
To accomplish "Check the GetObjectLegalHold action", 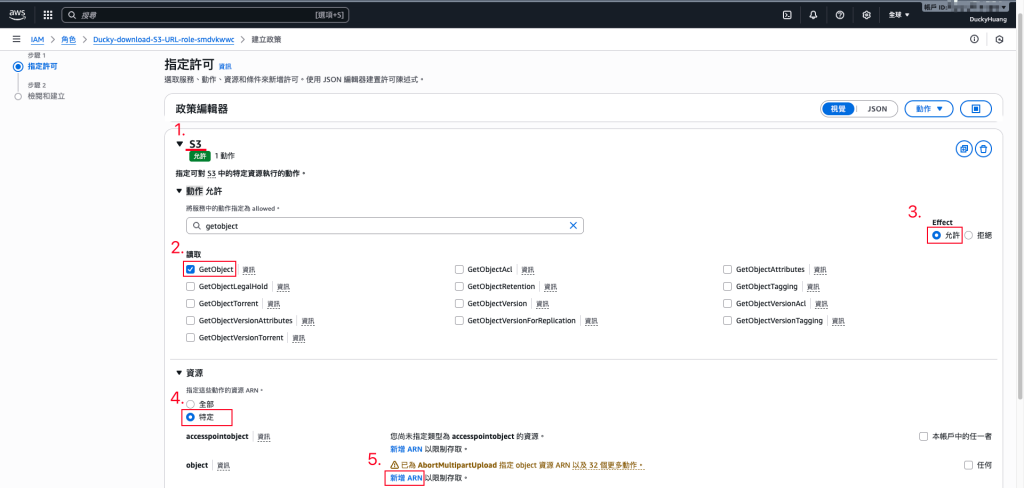I will (x=190, y=286).
